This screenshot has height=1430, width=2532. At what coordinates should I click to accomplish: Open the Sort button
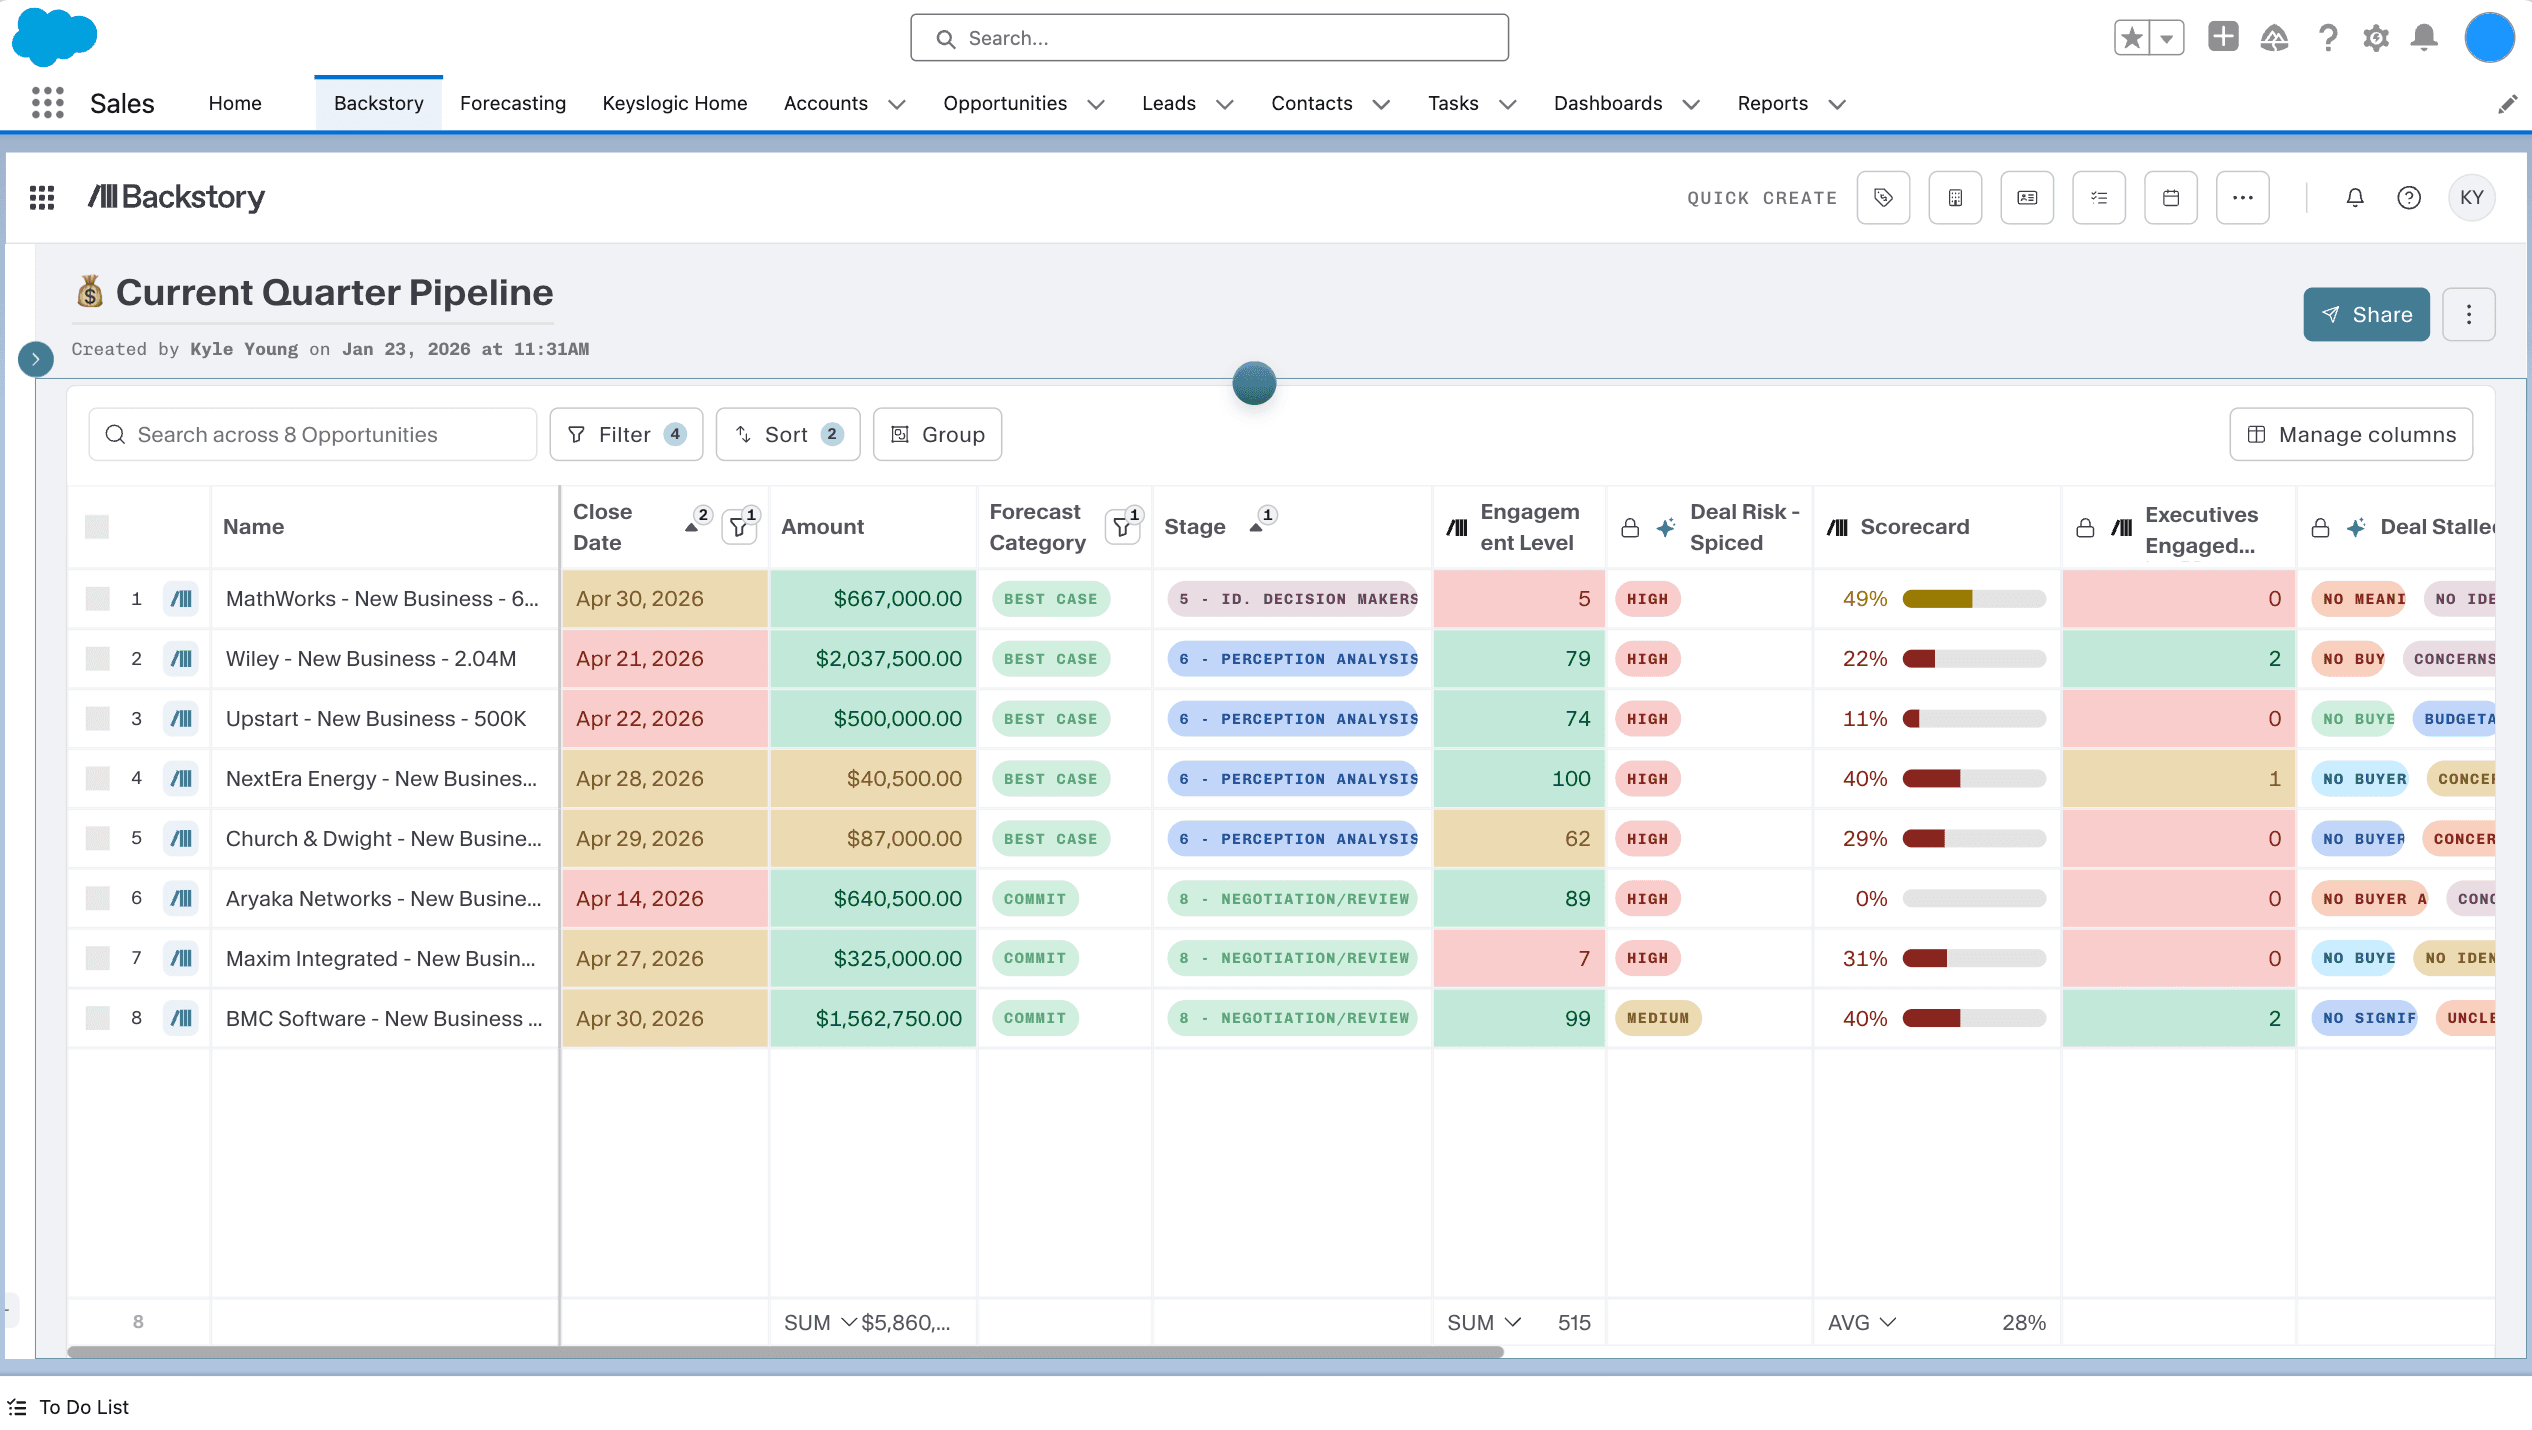tap(788, 434)
